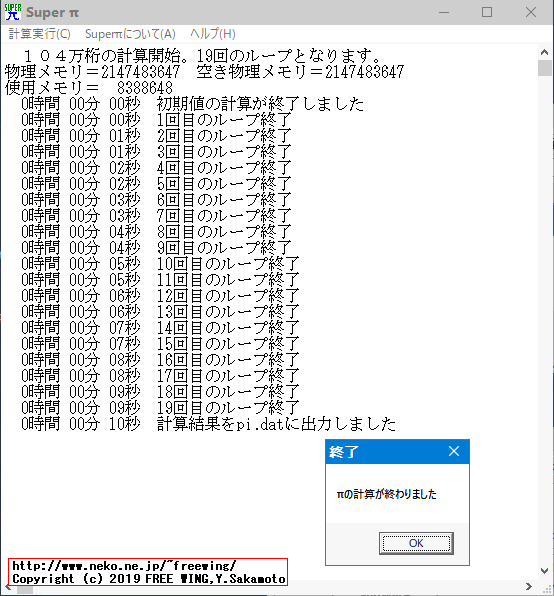Click the '19回目のループ終了' line

(x=160, y=407)
